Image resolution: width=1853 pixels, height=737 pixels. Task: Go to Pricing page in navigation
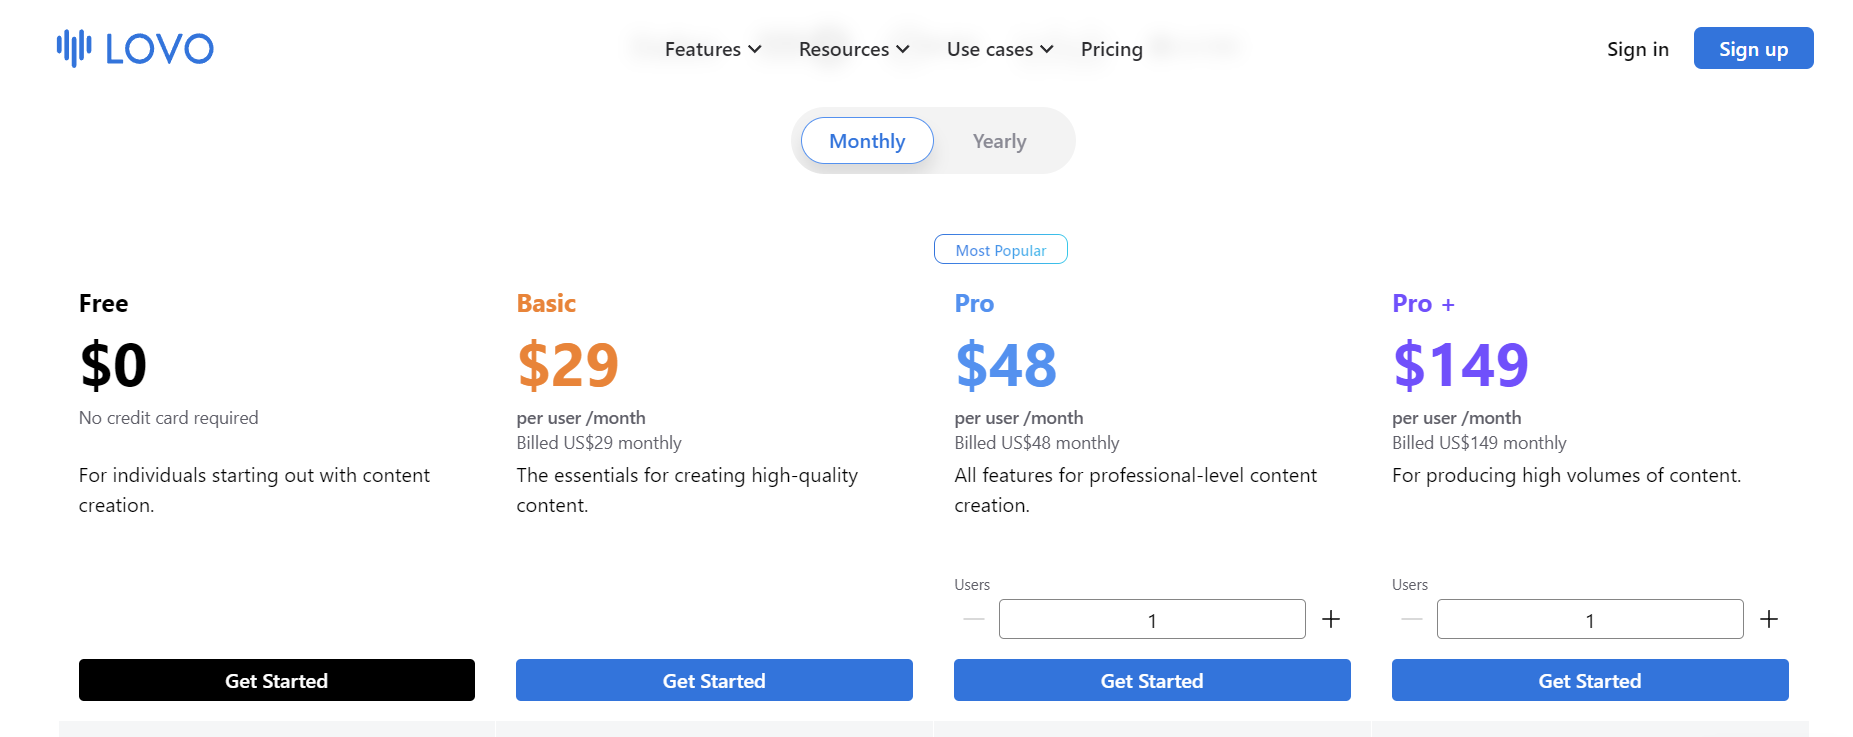click(1112, 49)
